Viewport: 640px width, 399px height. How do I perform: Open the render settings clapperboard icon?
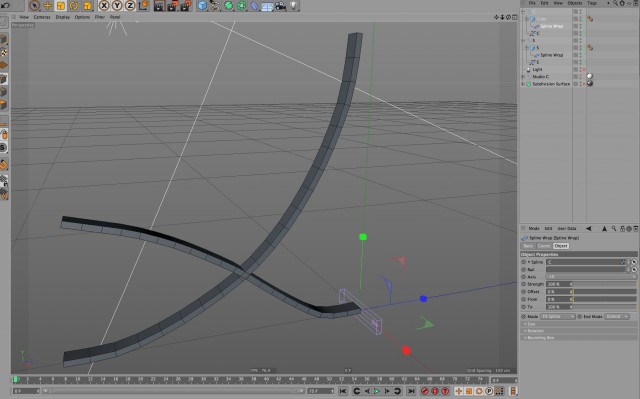point(186,5)
